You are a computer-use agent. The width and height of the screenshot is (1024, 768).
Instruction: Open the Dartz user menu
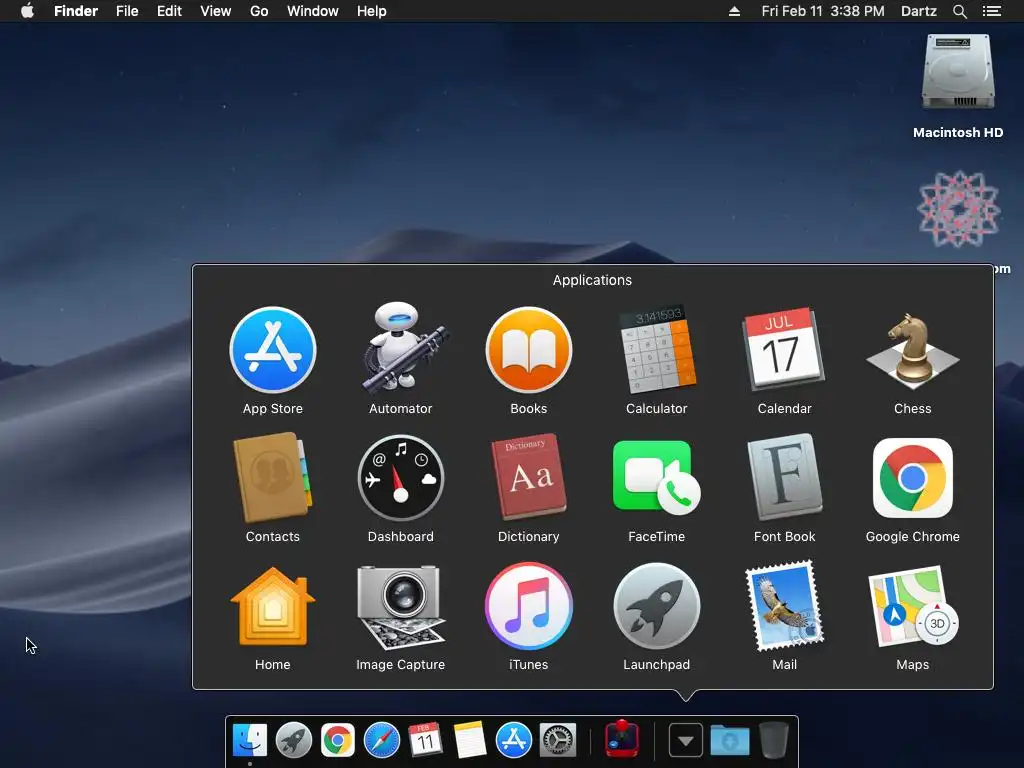pos(919,11)
